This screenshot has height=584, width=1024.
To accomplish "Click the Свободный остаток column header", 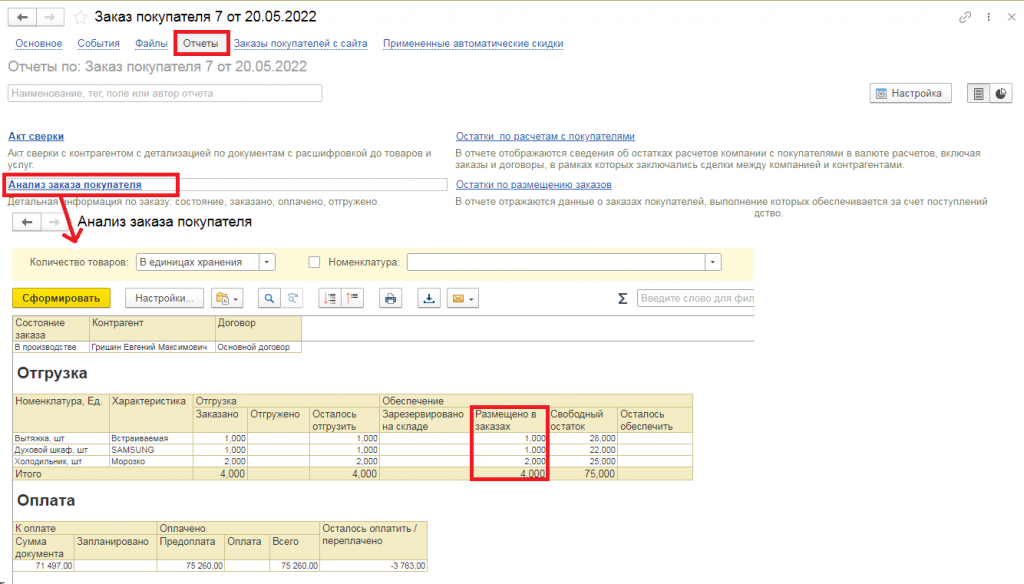I will coord(583,420).
